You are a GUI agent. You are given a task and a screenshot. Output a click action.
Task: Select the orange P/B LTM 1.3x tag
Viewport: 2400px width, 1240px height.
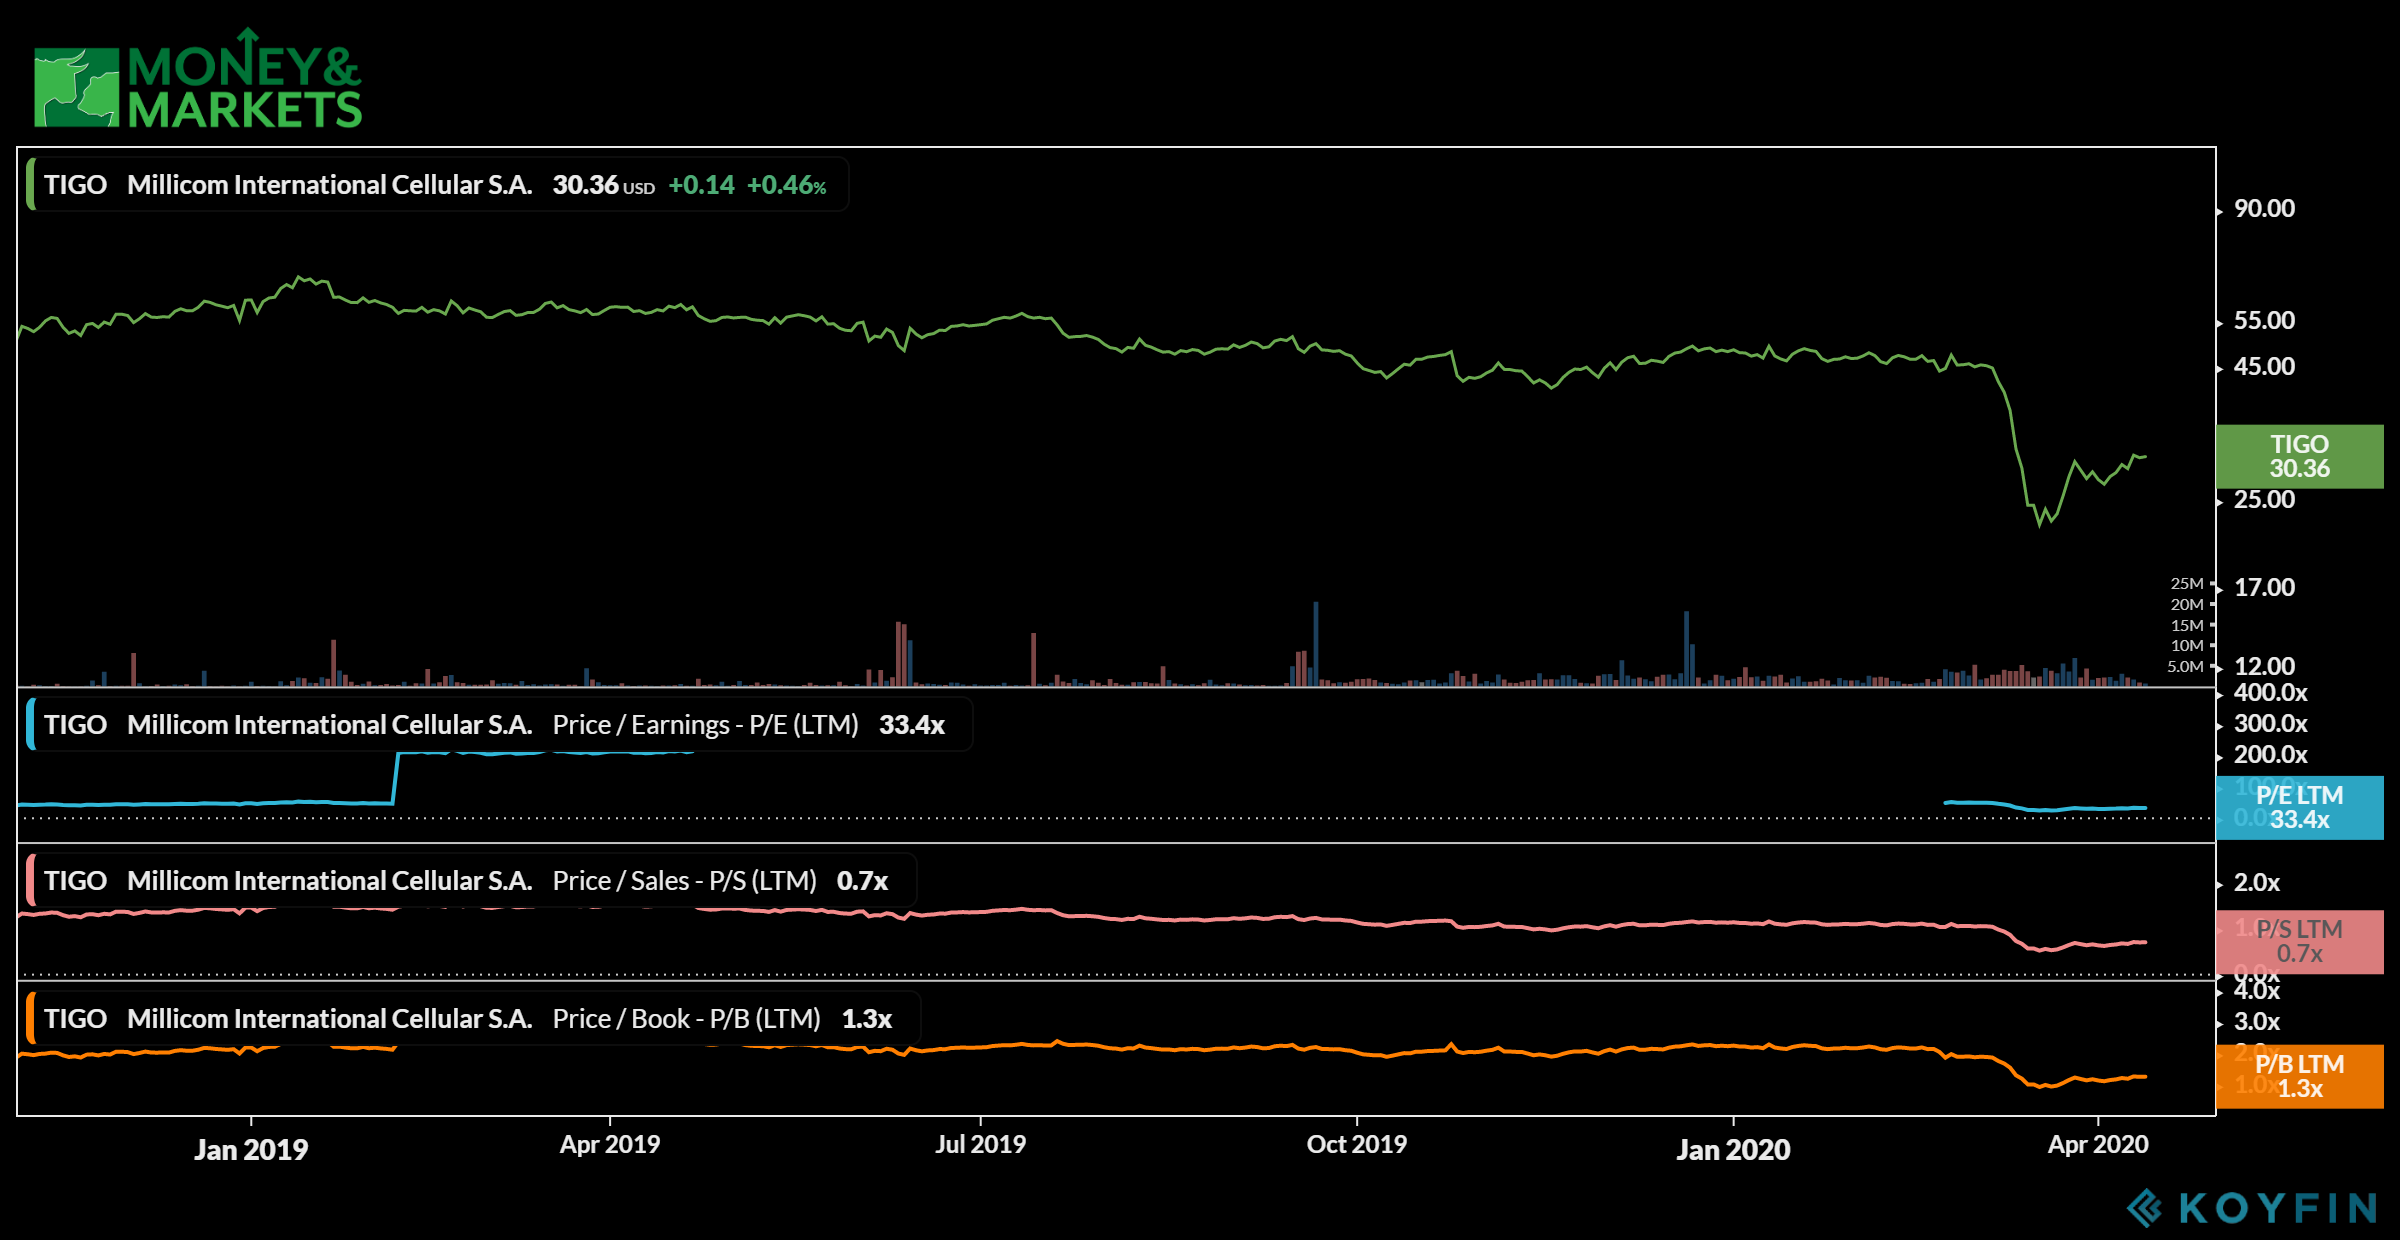[2299, 1076]
